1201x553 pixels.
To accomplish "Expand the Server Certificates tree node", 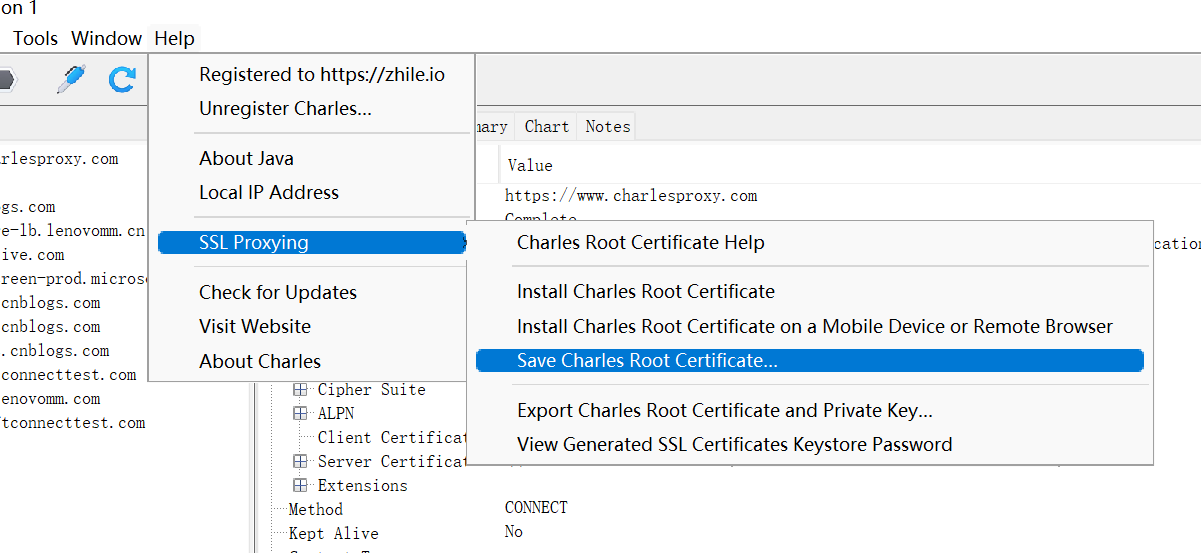I will [x=300, y=461].
